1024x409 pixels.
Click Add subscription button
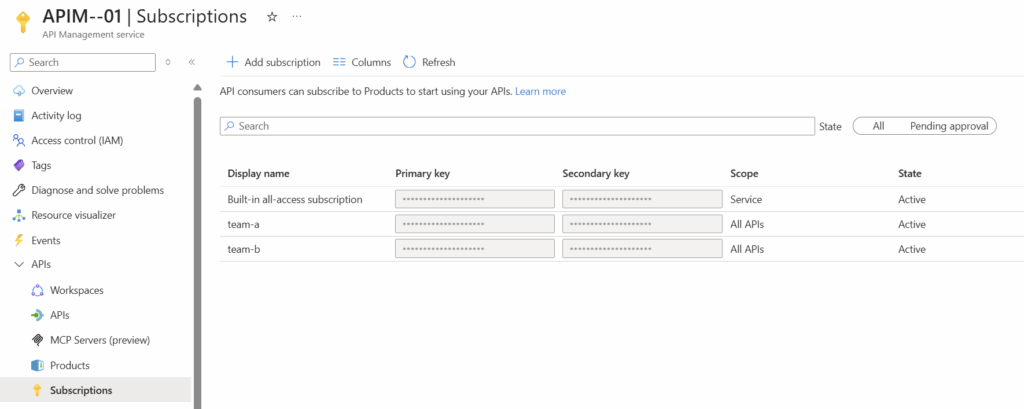click(273, 62)
